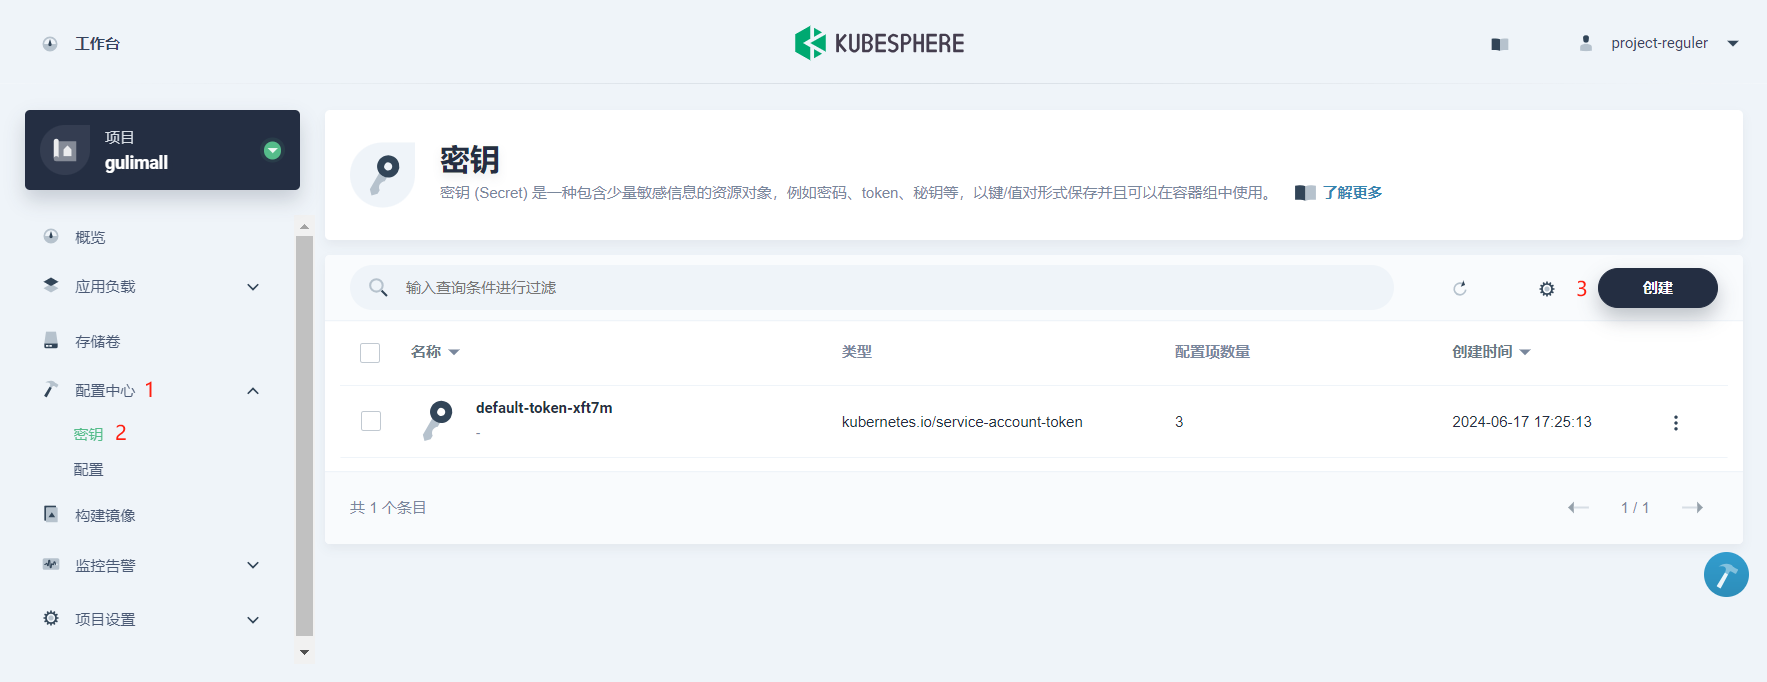Click the 共 1 个条目 total count text
This screenshot has width=1767, height=682.
(388, 508)
